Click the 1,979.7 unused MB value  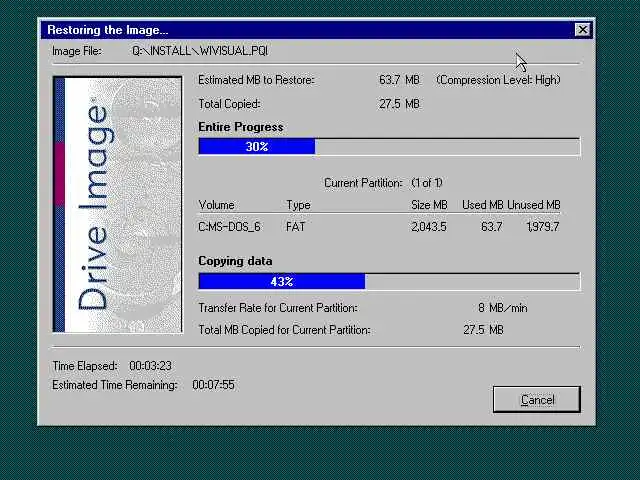[543, 227]
